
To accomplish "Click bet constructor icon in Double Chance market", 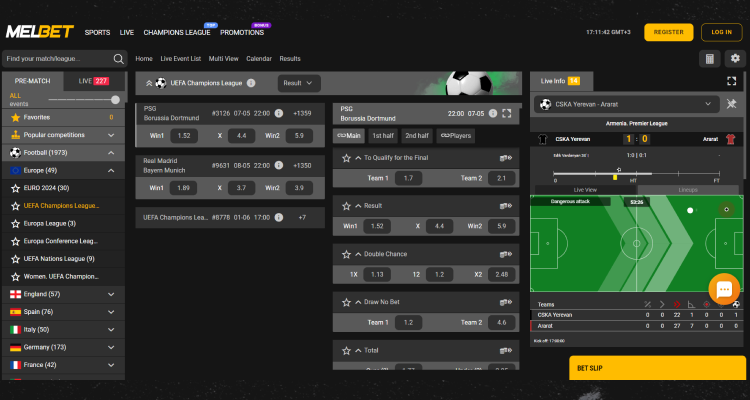I will coord(506,254).
